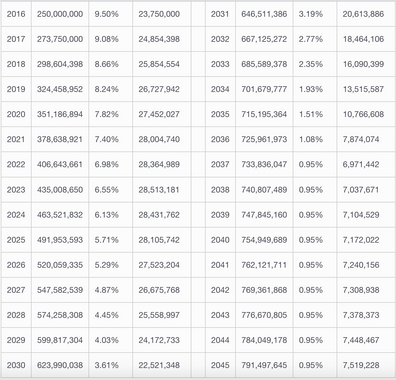The width and height of the screenshot is (396, 380).
Task: Select the 7.82% rate for 2020
Action: coord(110,114)
